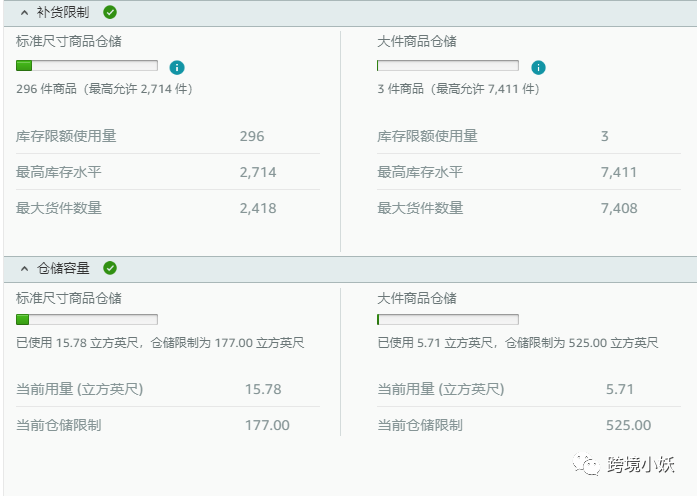Click standard-size storage capacity bar showing 15.78 used
This screenshot has height=496, width=697.
click(x=87, y=320)
